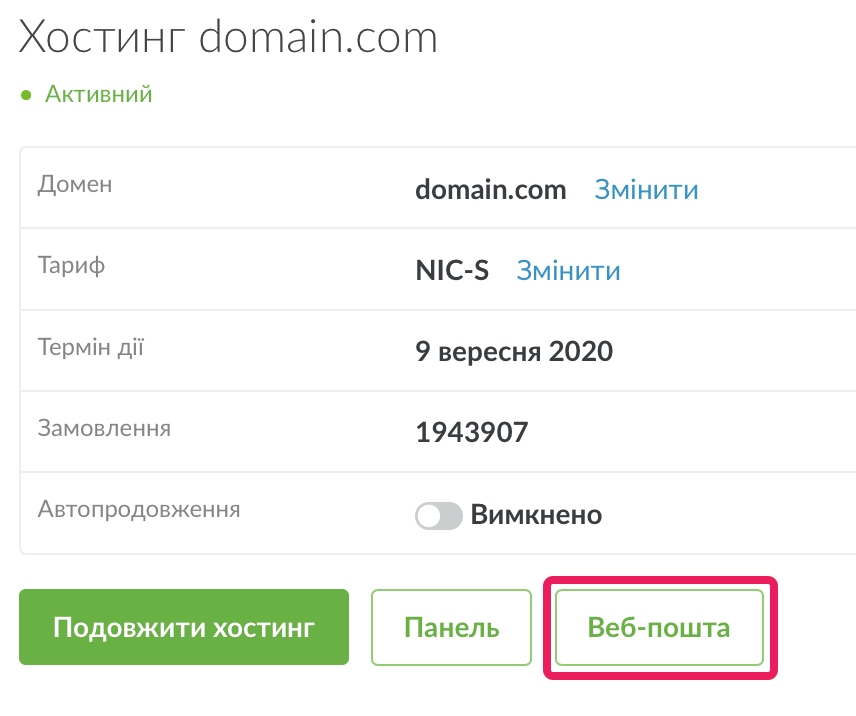Click Змінити link next to domain.com
The height and width of the screenshot is (716, 856).
pos(646,190)
